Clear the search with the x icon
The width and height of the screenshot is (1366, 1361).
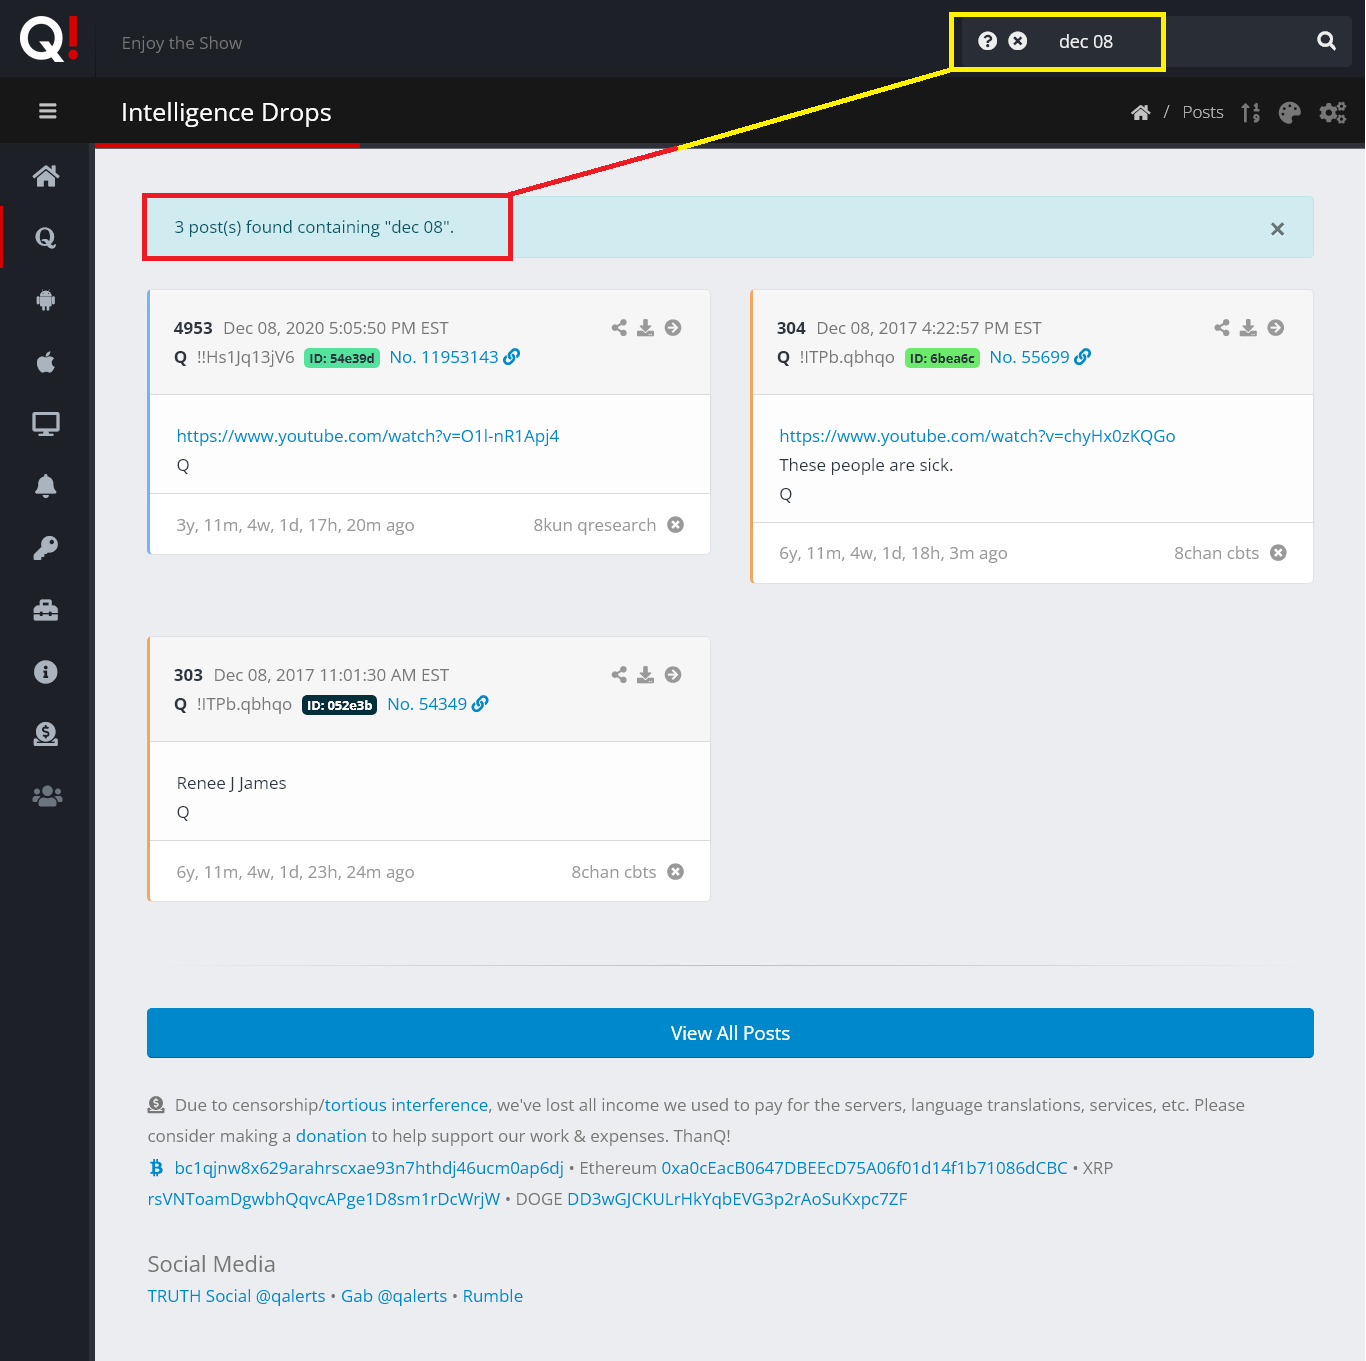pyautogui.click(x=1018, y=41)
